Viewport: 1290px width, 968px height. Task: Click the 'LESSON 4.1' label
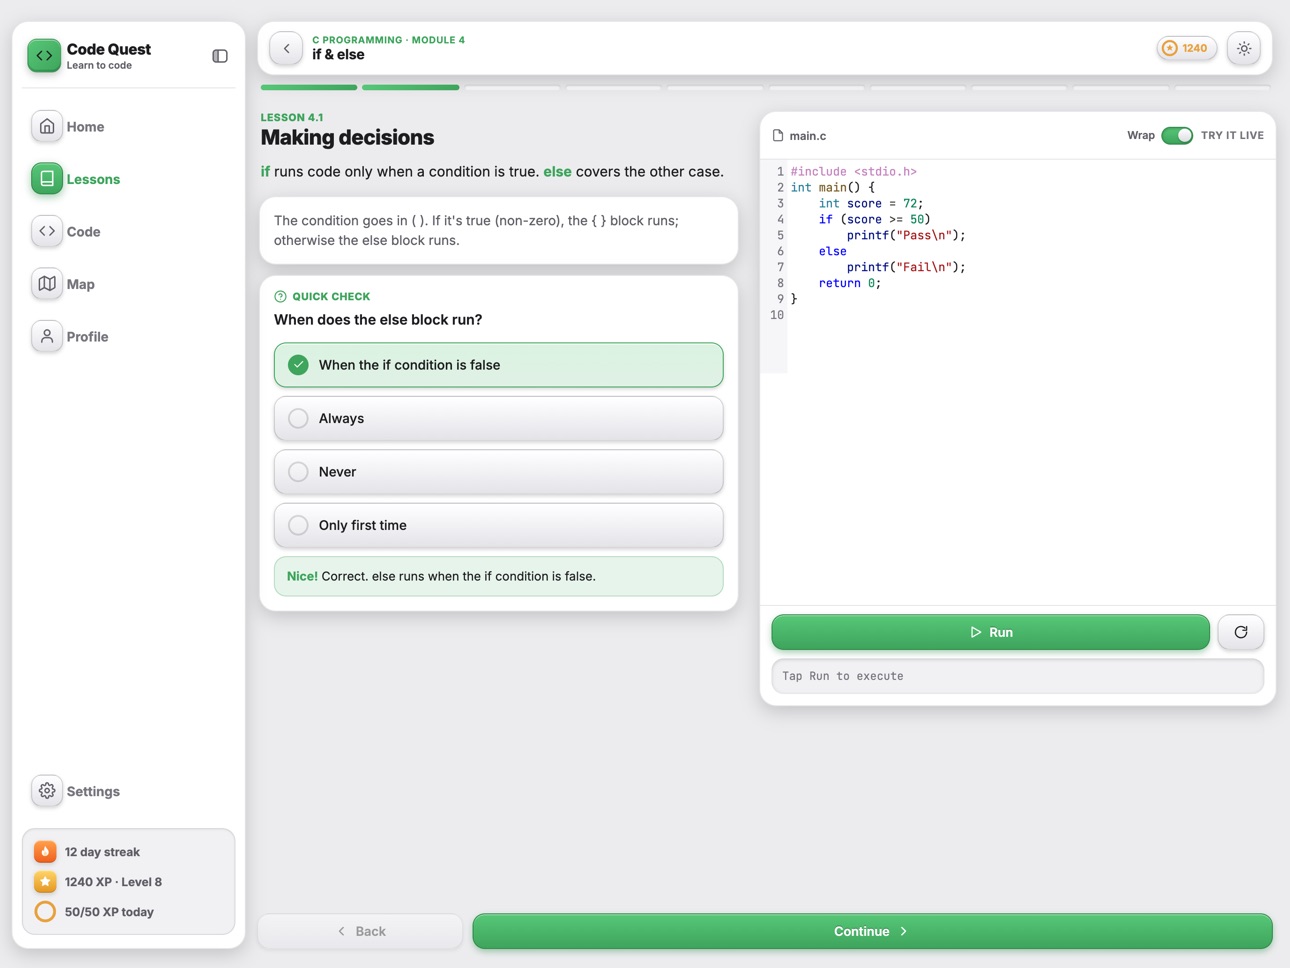click(x=292, y=117)
